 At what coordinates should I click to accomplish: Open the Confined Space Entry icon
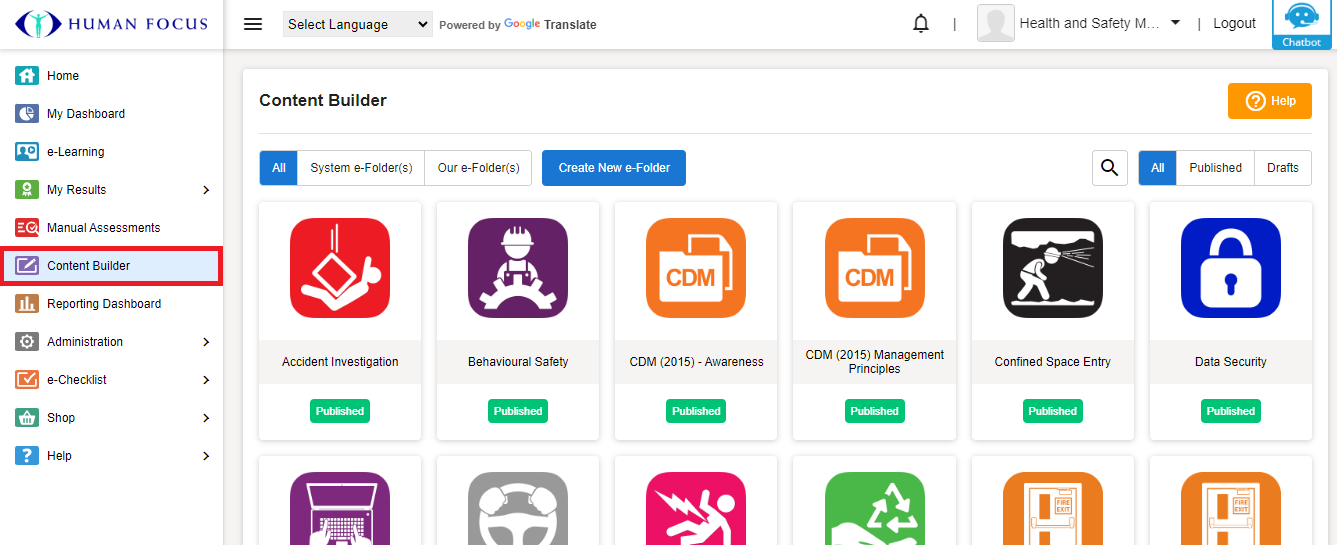pos(1052,268)
